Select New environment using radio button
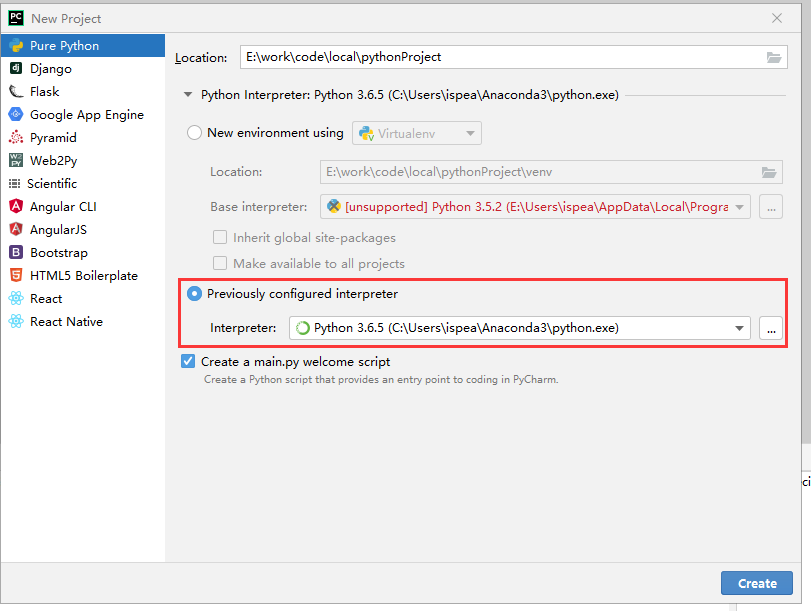Image resolution: width=811 pixels, height=611 pixels. click(x=194, y=133)
